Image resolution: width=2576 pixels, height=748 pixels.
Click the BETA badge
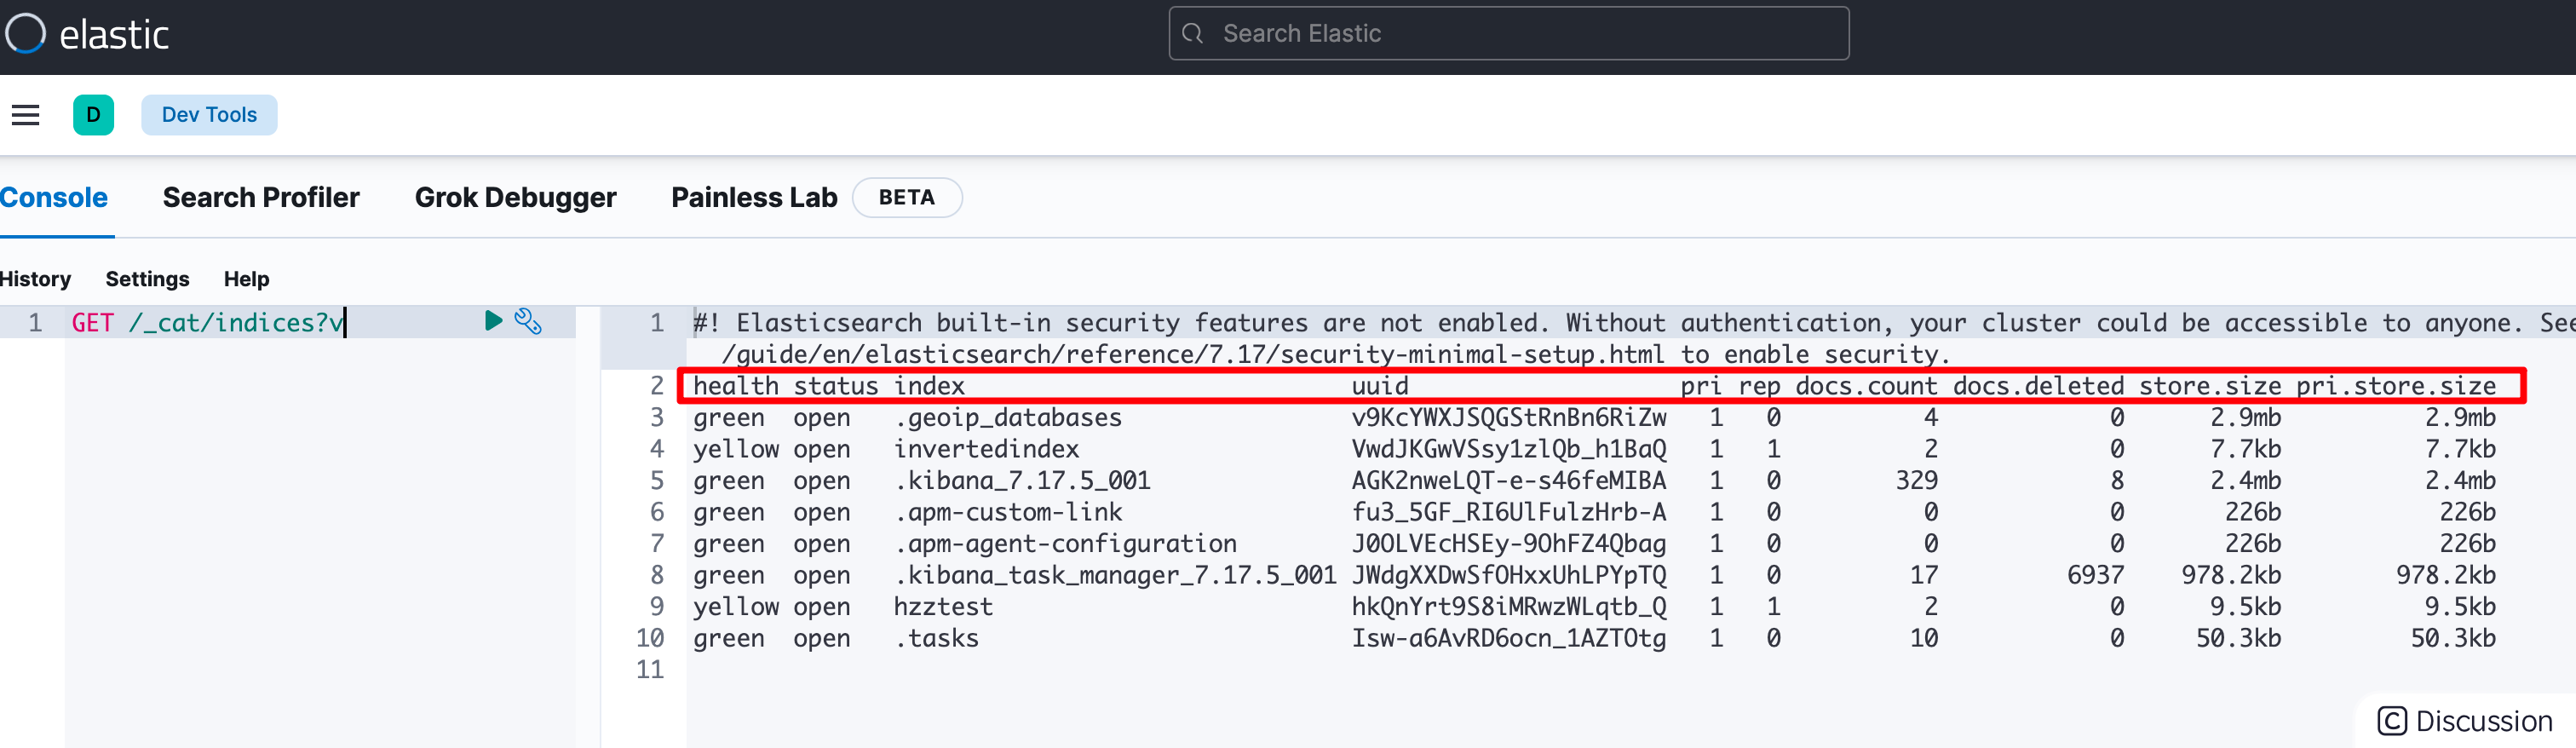pos(907,198)
